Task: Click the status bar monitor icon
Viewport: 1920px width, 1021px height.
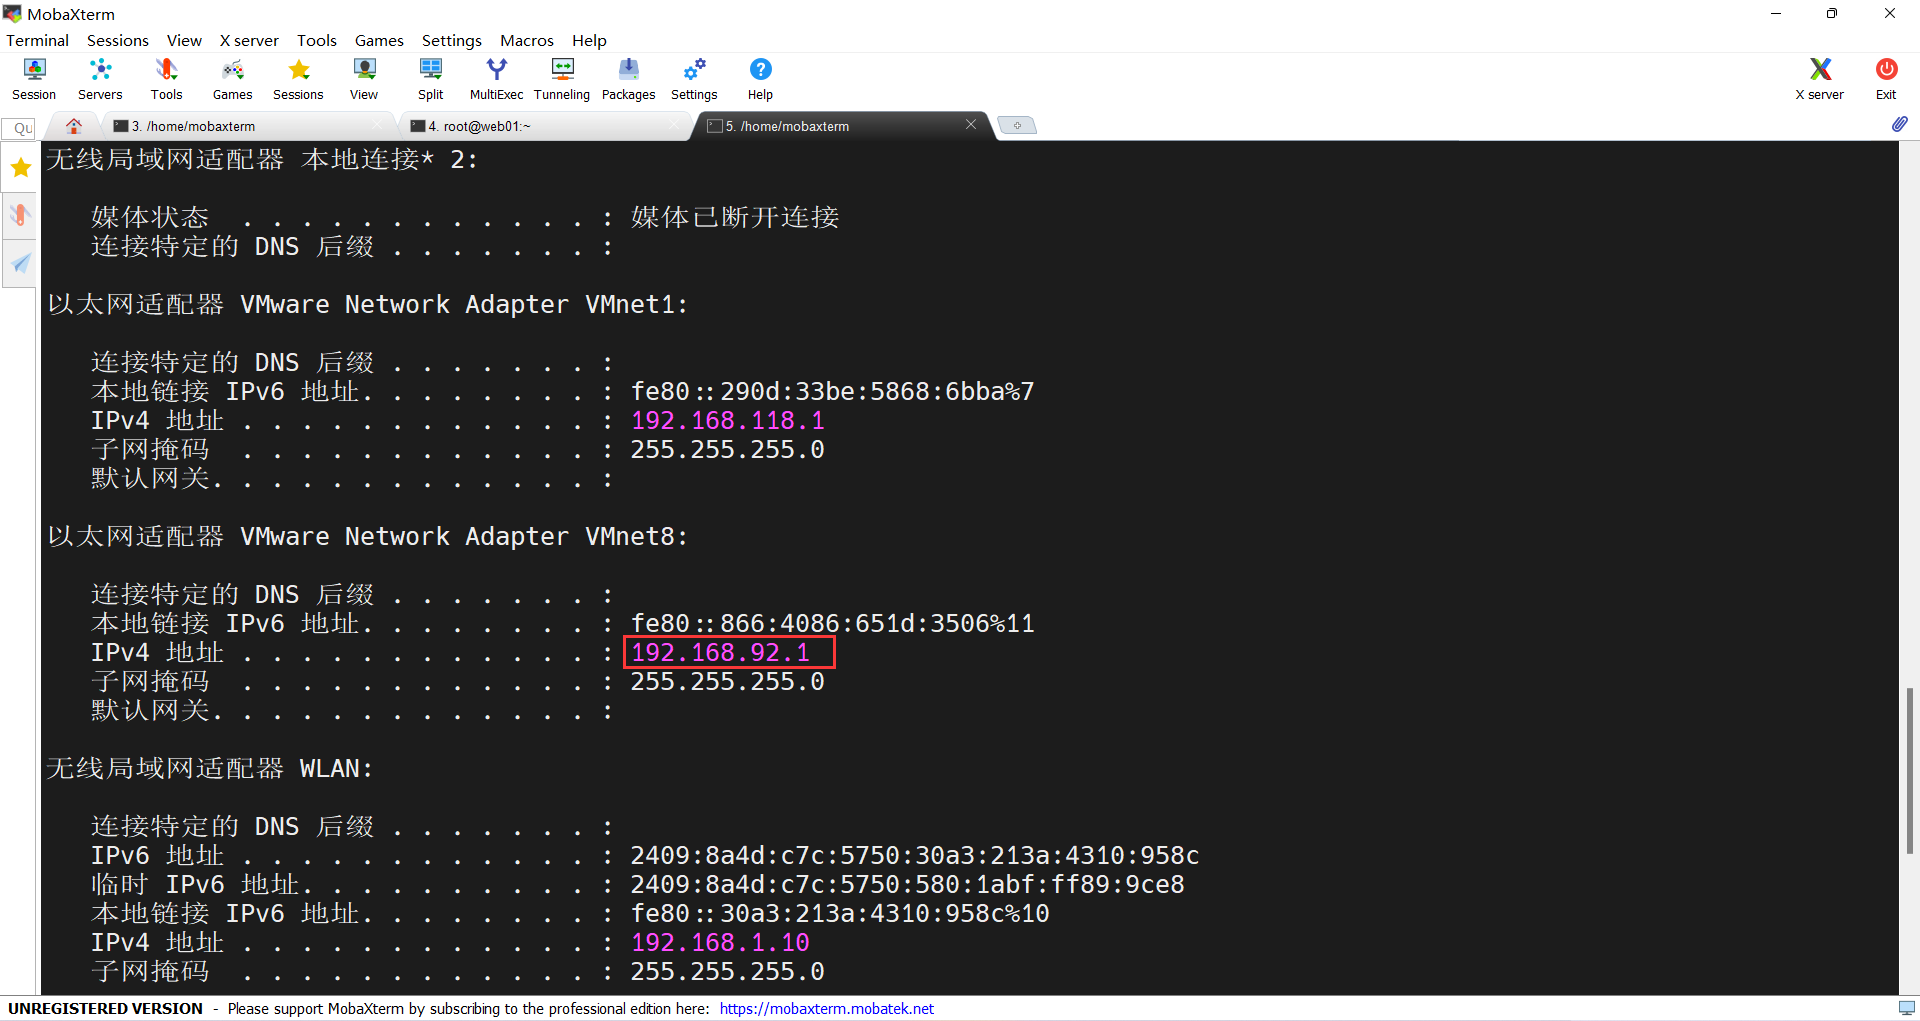Action: point(1907,1008)
